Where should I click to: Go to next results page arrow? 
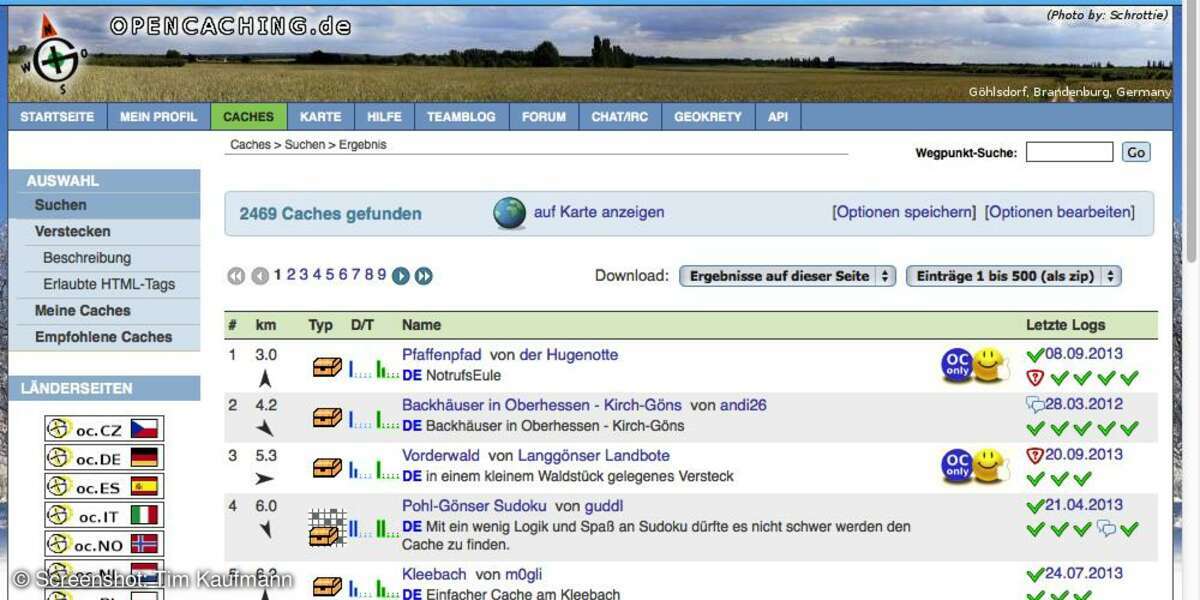(401, 276)
